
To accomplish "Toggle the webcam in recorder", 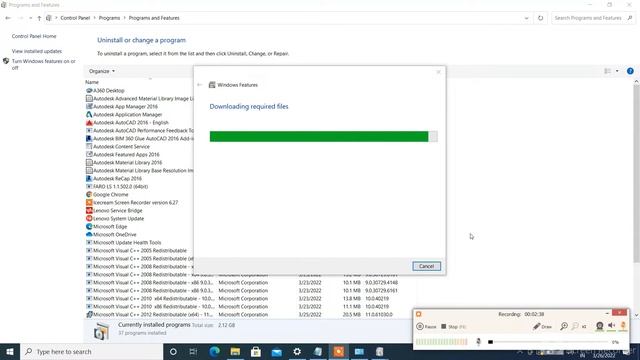I will 599,326.
